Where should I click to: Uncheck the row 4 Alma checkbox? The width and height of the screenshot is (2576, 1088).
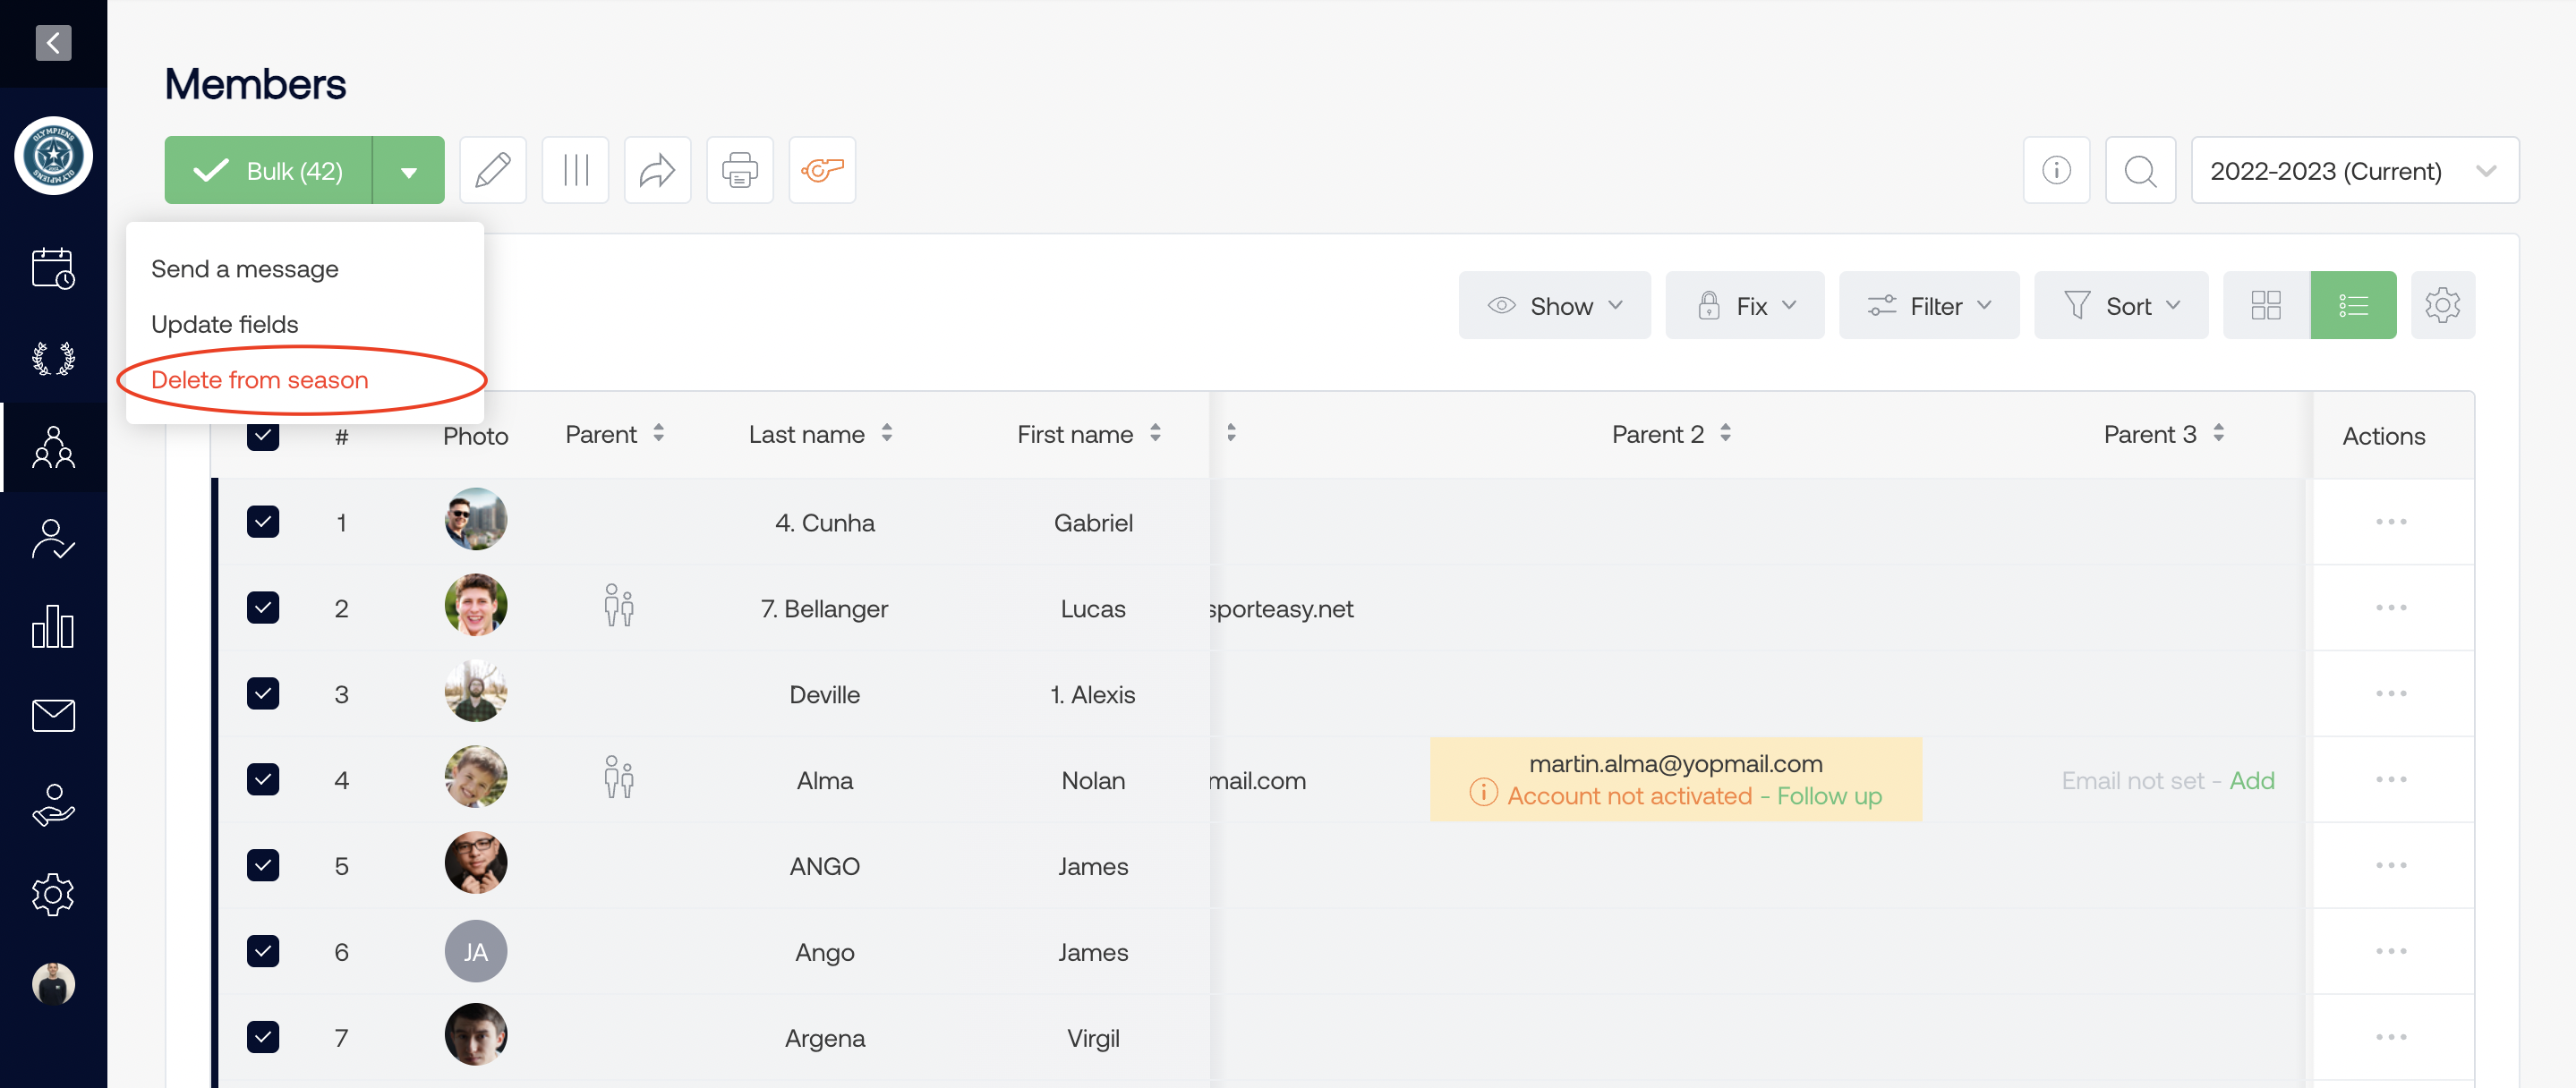[x=263, y=780]
